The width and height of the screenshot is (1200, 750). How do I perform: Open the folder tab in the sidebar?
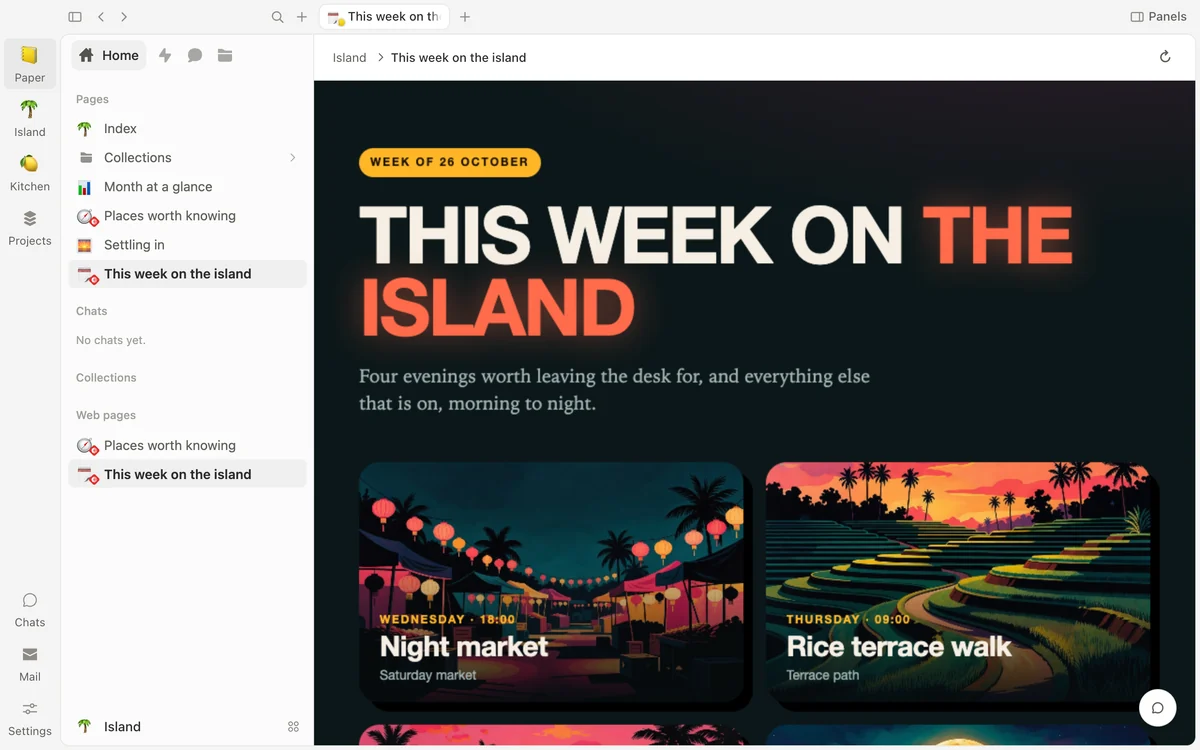coord(225,56)
